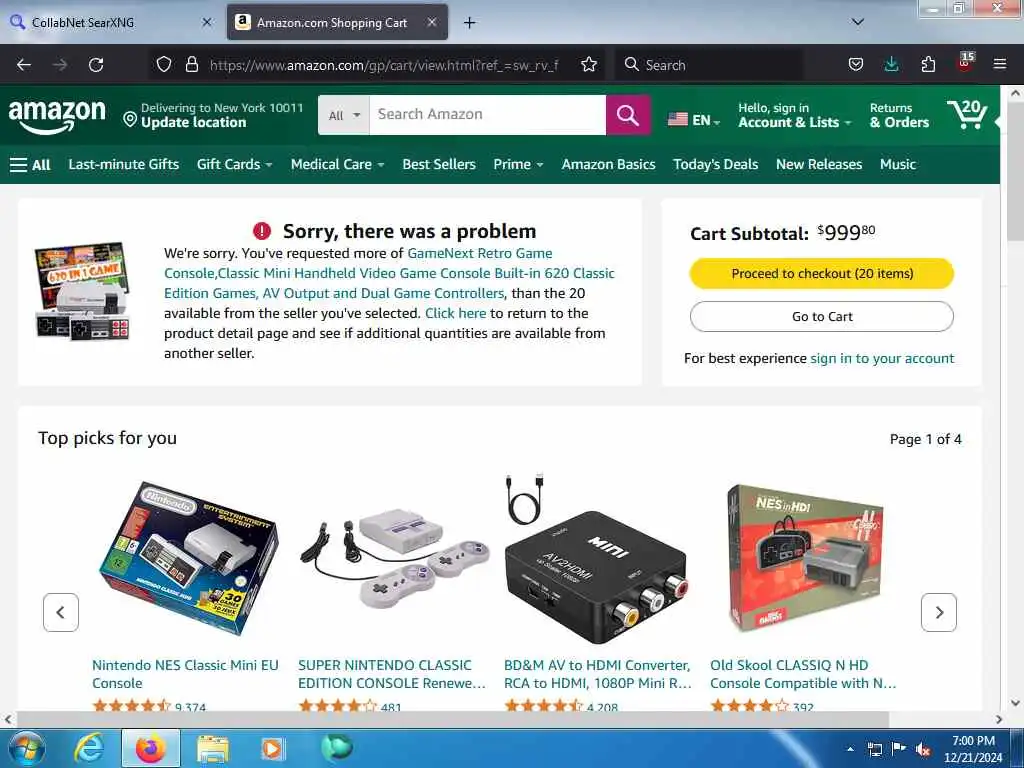
Task: Open Today's Deals in nav bar
Action: [x=715, y=165]
